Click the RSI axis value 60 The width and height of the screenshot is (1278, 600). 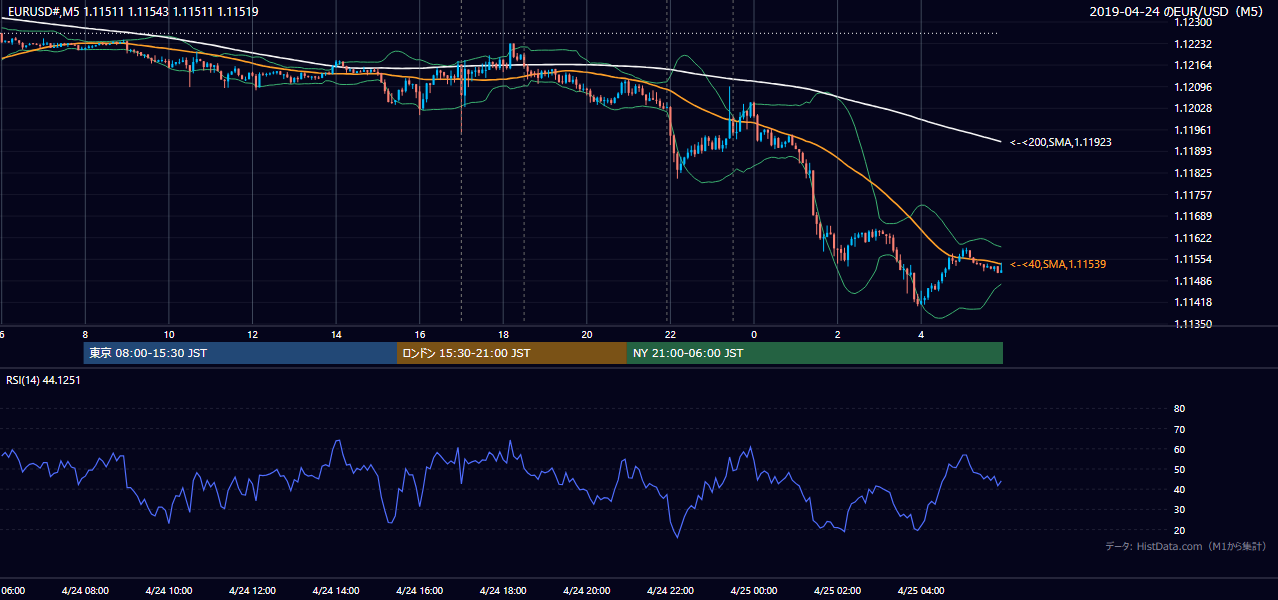tap(1179, 449)
